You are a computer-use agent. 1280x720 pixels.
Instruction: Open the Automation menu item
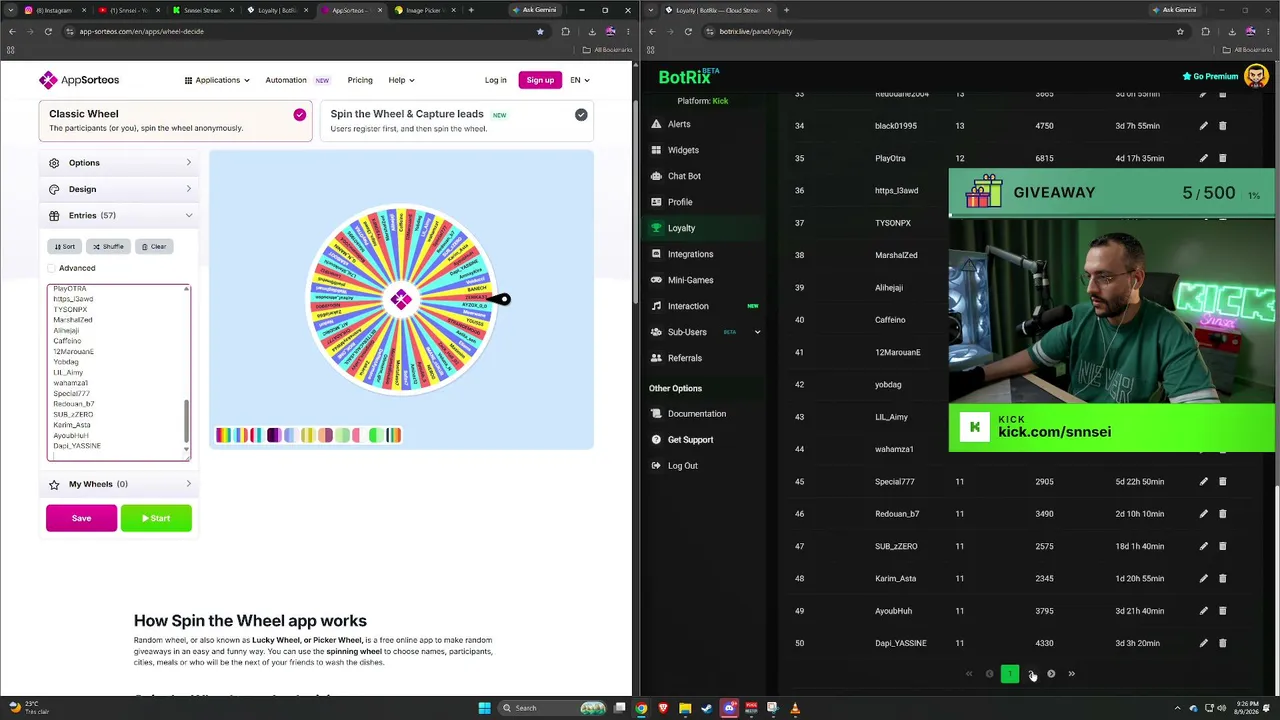pos(286,80)
